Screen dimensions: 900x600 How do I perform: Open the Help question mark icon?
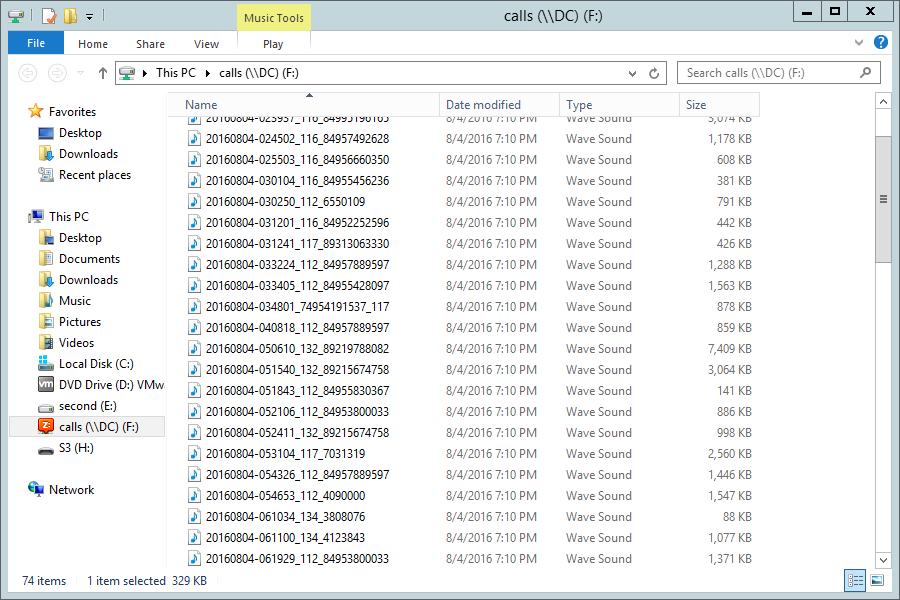(x=881, y=43)
